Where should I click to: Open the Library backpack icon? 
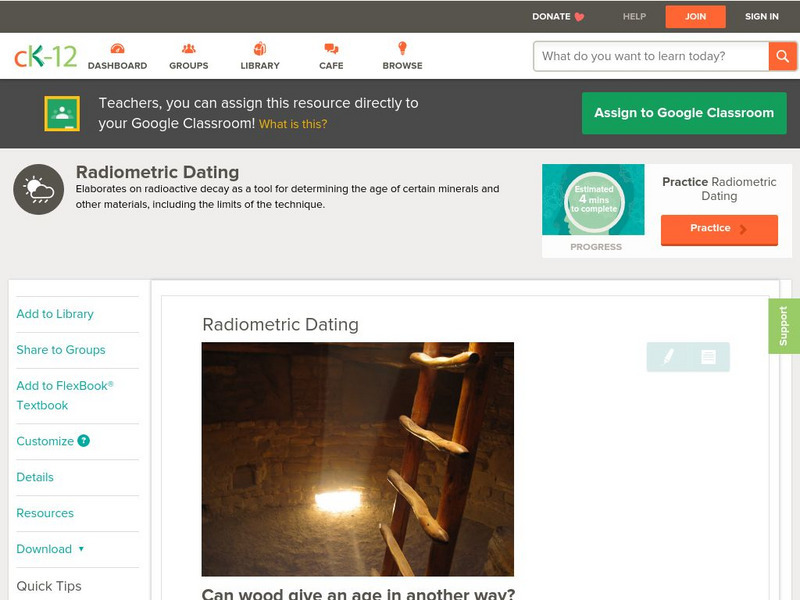click(260, 48)
